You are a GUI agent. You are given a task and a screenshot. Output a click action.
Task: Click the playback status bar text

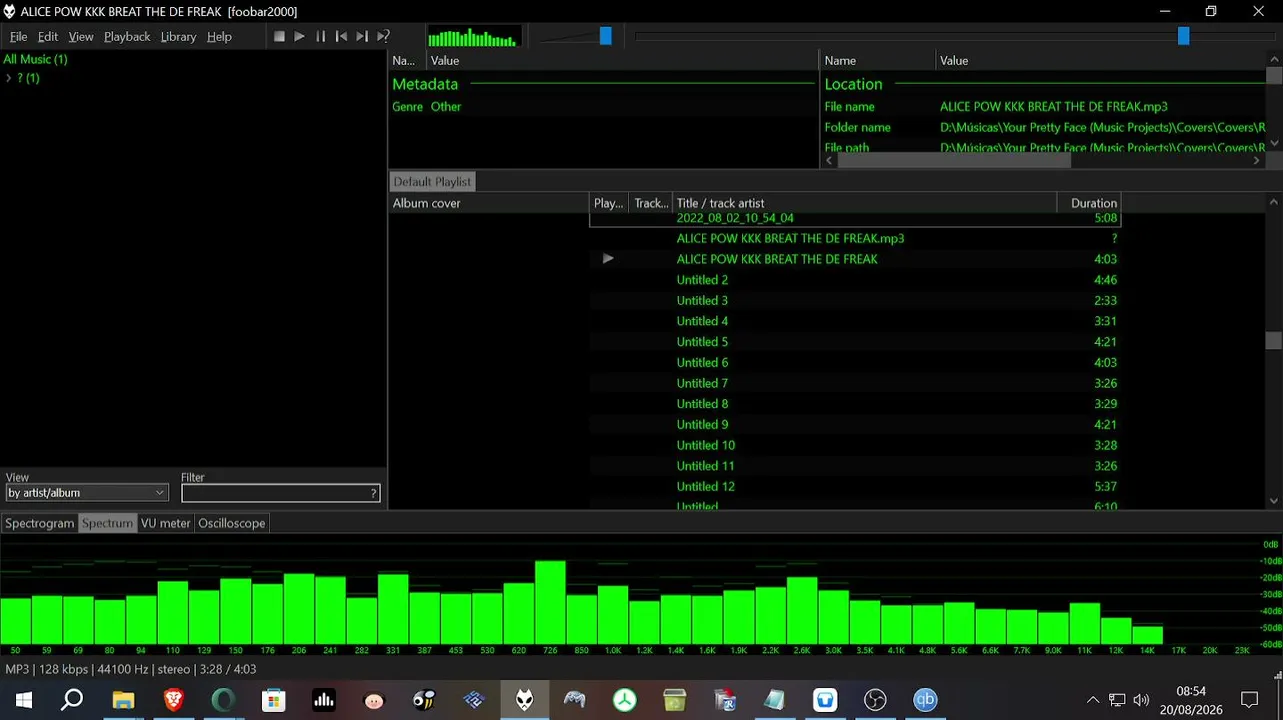point(131,669)
